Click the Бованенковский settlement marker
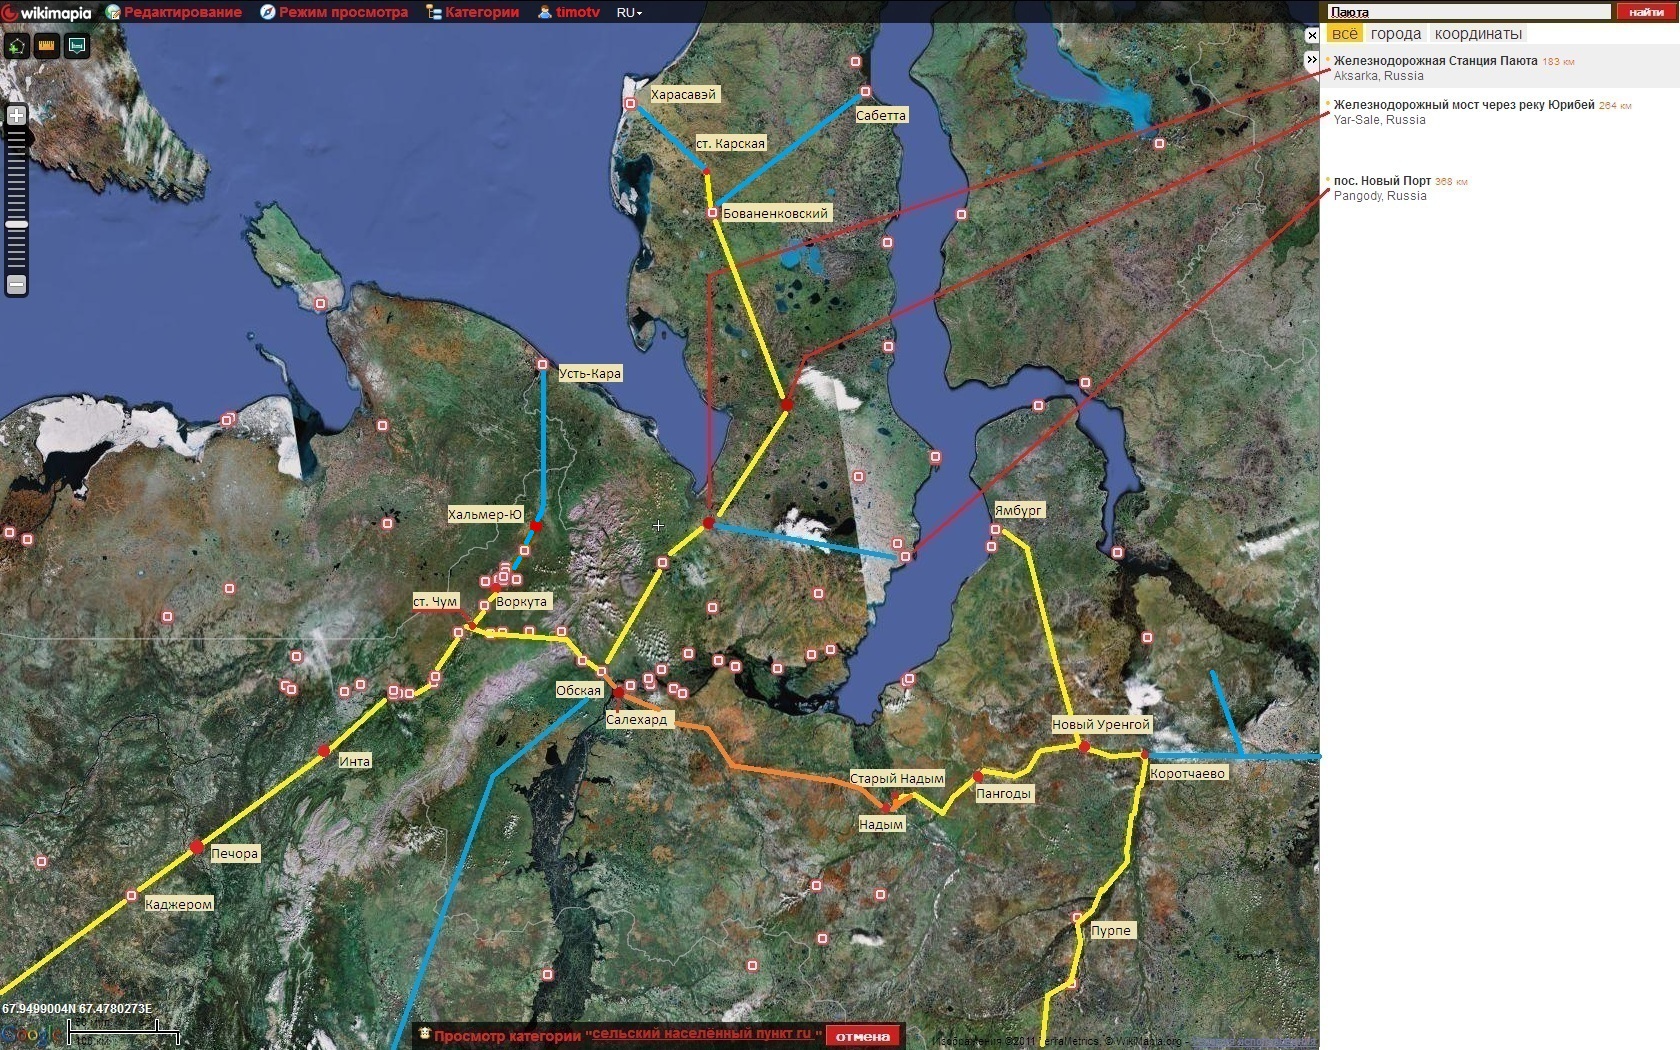This screenshot has height=1050, width=1680. [712, 213]
